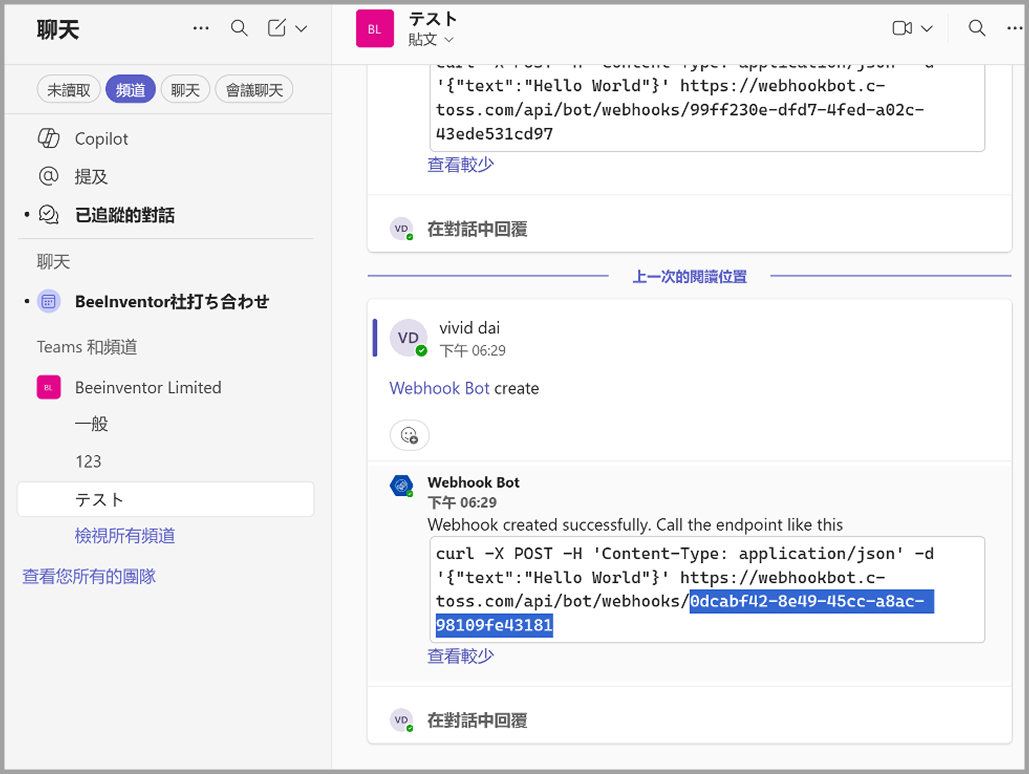
Task: Open the sidebar more options ellipsis
Action: pyautogui.click(x=201, y=28)
